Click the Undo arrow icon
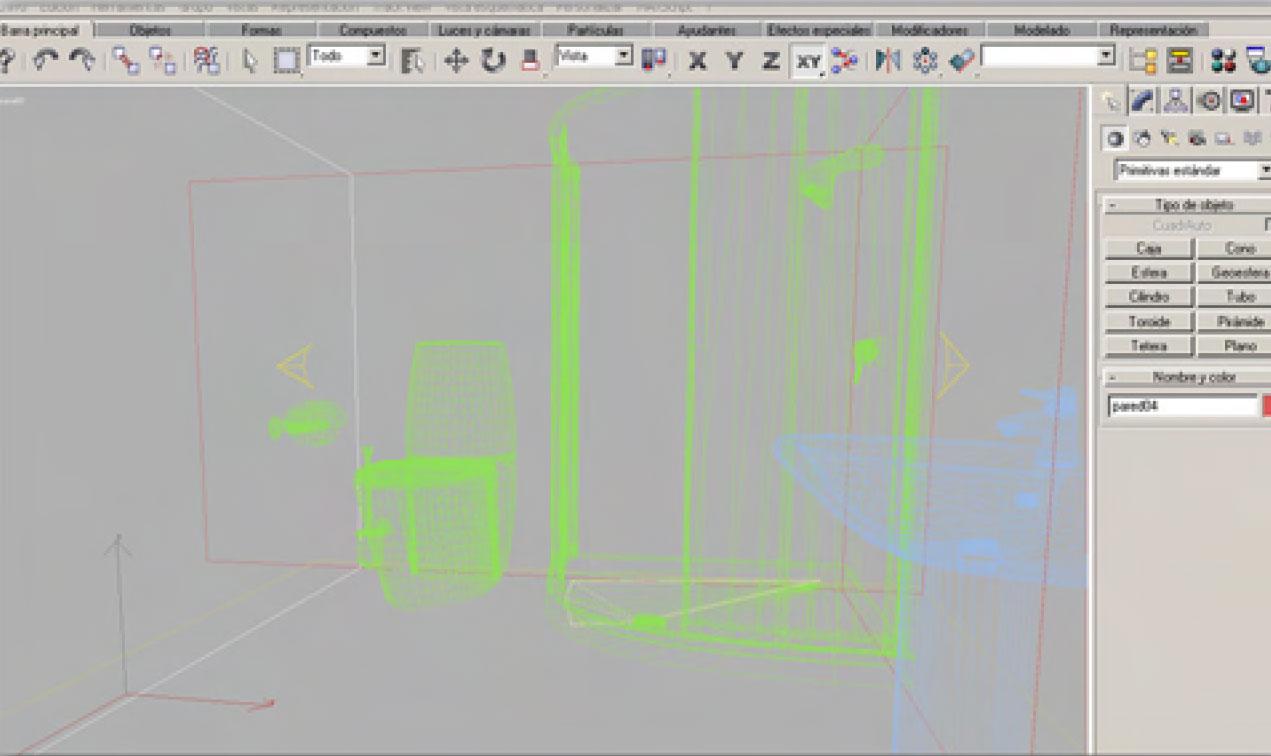Screen dimensions: 1271x756 pyautogui.click(x=44, y=61)
